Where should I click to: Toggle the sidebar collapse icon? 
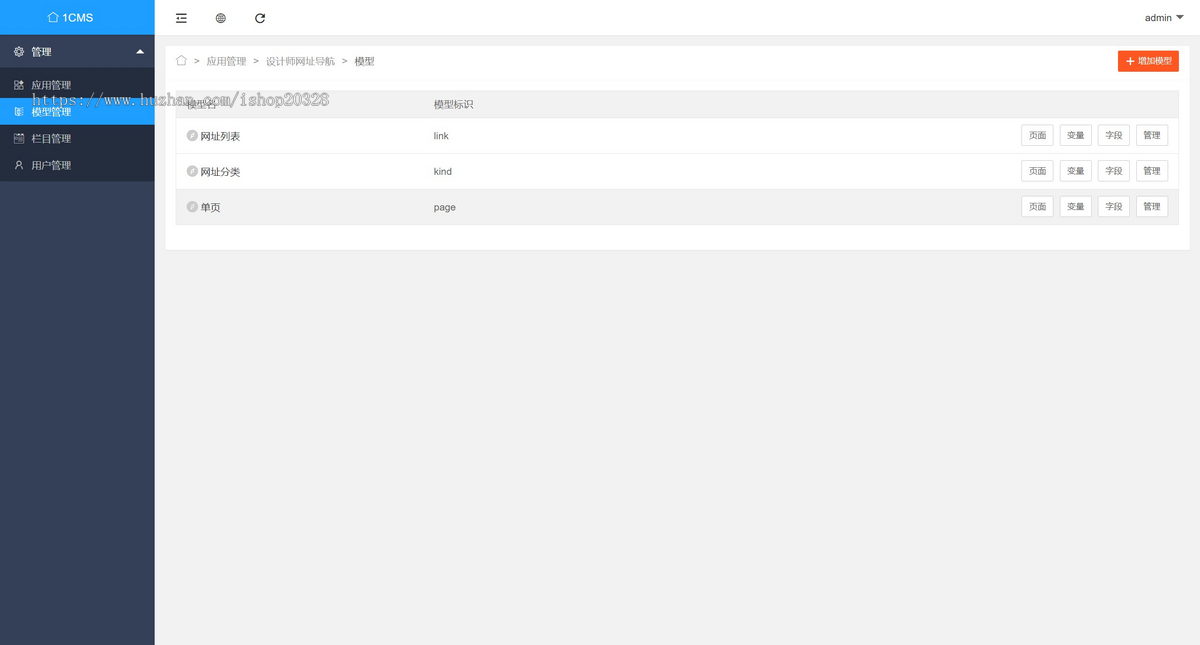point(181,18)
